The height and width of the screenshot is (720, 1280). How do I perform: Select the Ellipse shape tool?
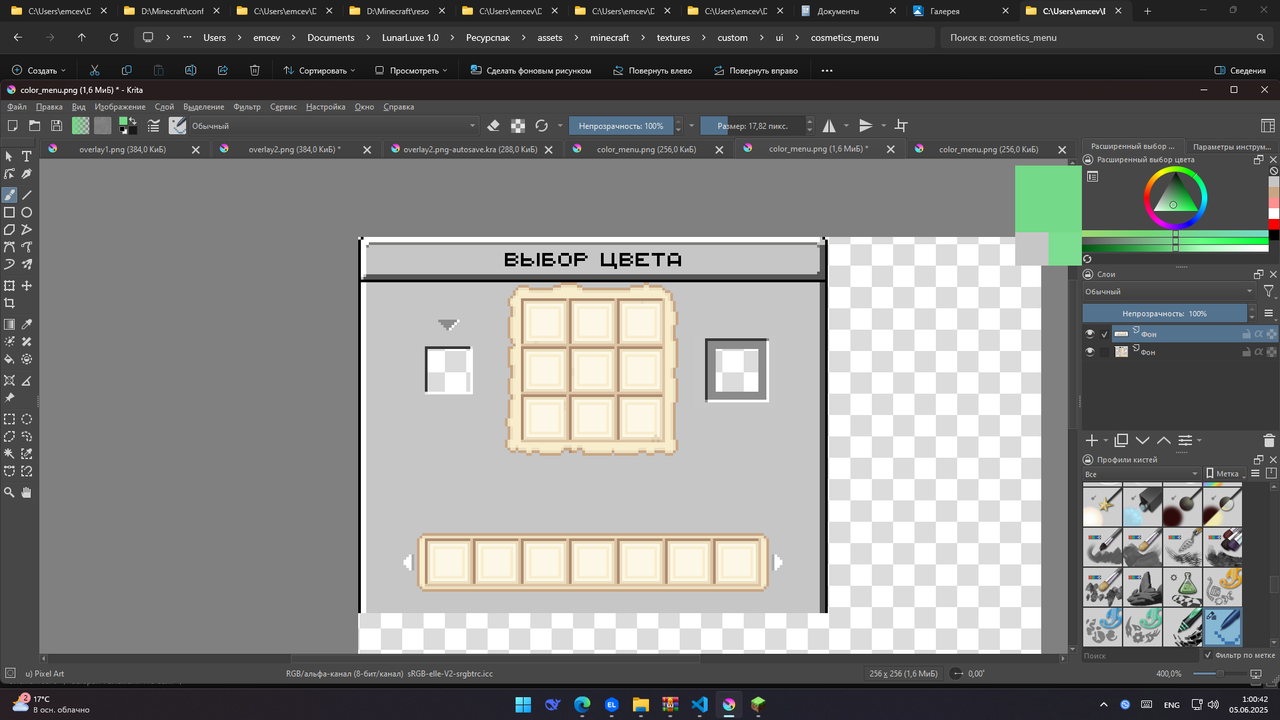pyautogui.click(x=27, y=213)
